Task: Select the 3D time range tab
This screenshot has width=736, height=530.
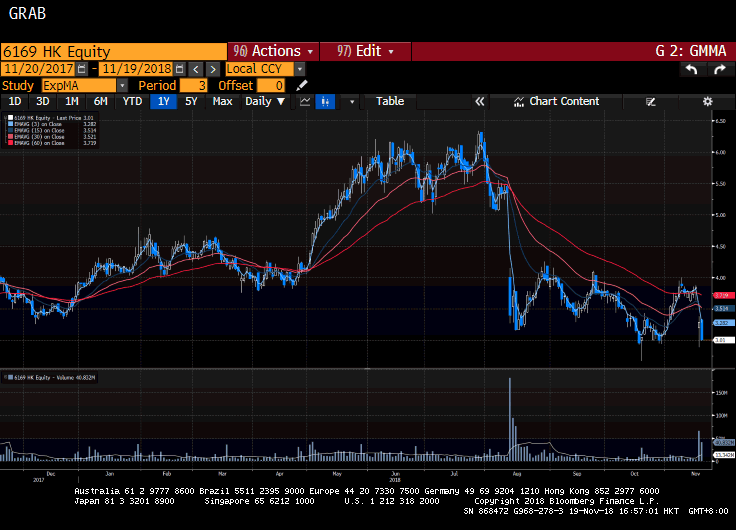Action: click(43, 101)
